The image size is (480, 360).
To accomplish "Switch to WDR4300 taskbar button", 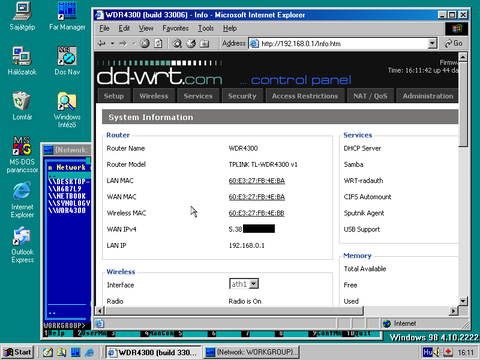I will tap(153, 352).
